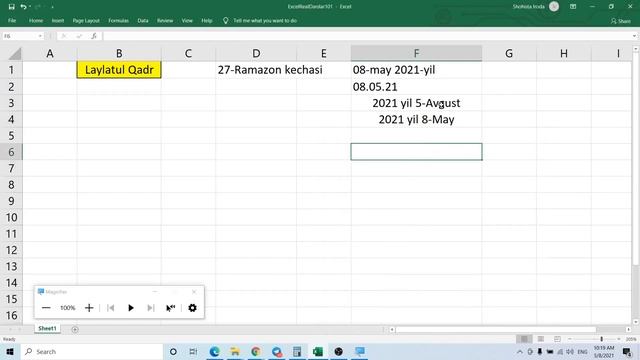640x360 pixels.
Task: Click Magnifier previous sentence button
Action: click(x=110, y=308)
